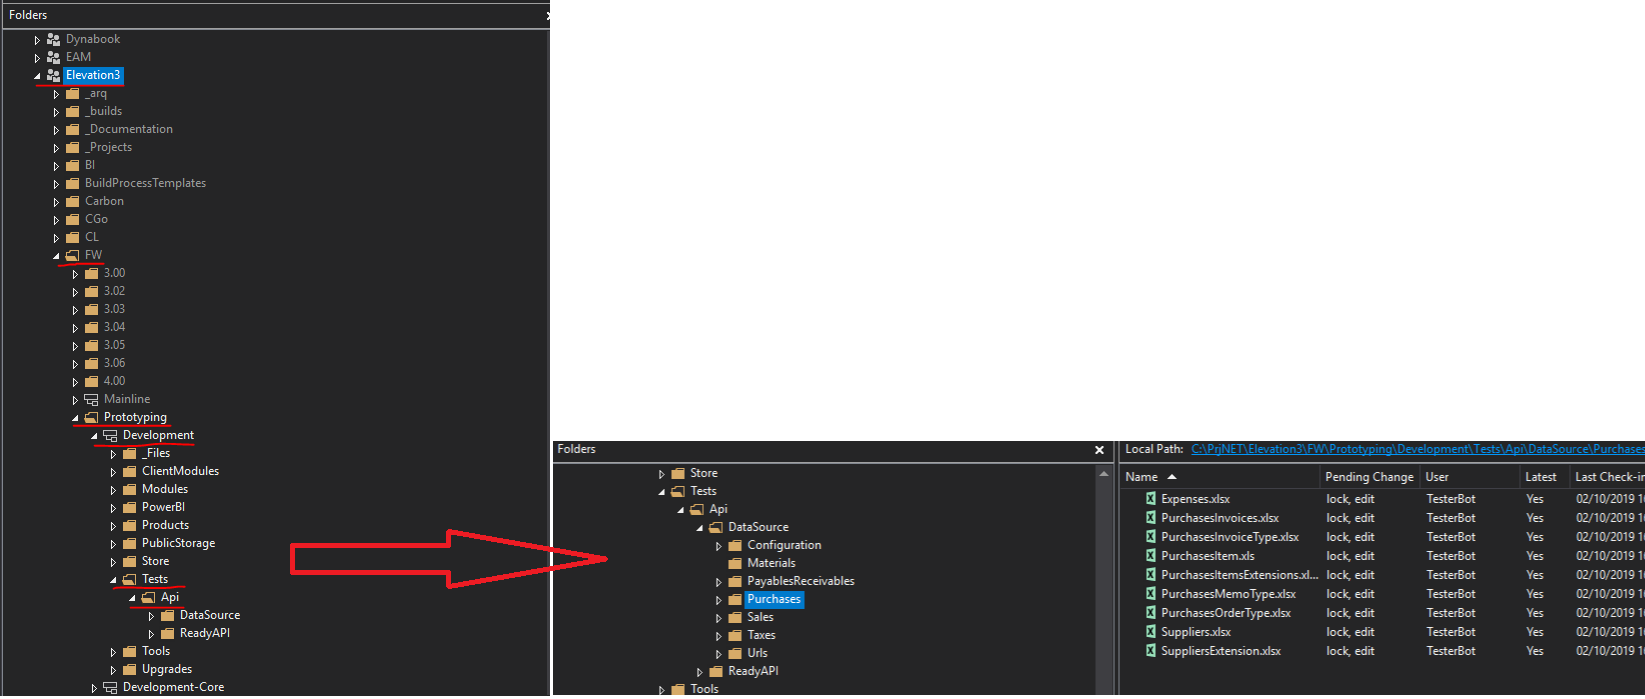Expand the Urls folder node
Screen dimensions: 1645x699
(x=718, y=654)
